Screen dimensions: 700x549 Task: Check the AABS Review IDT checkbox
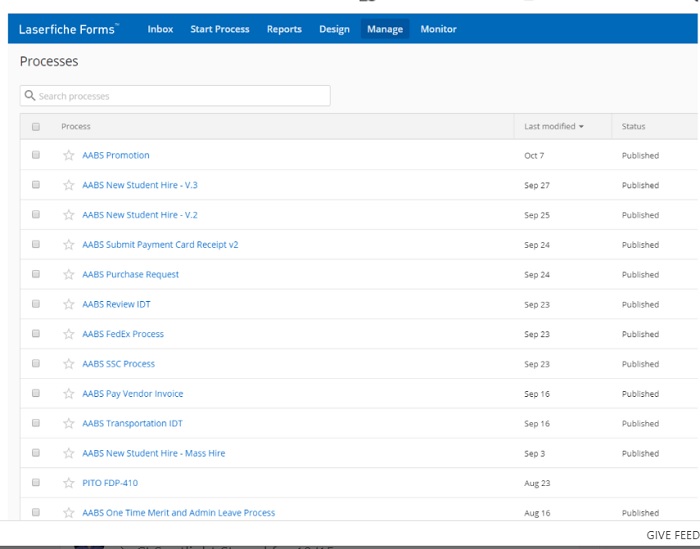36,304
